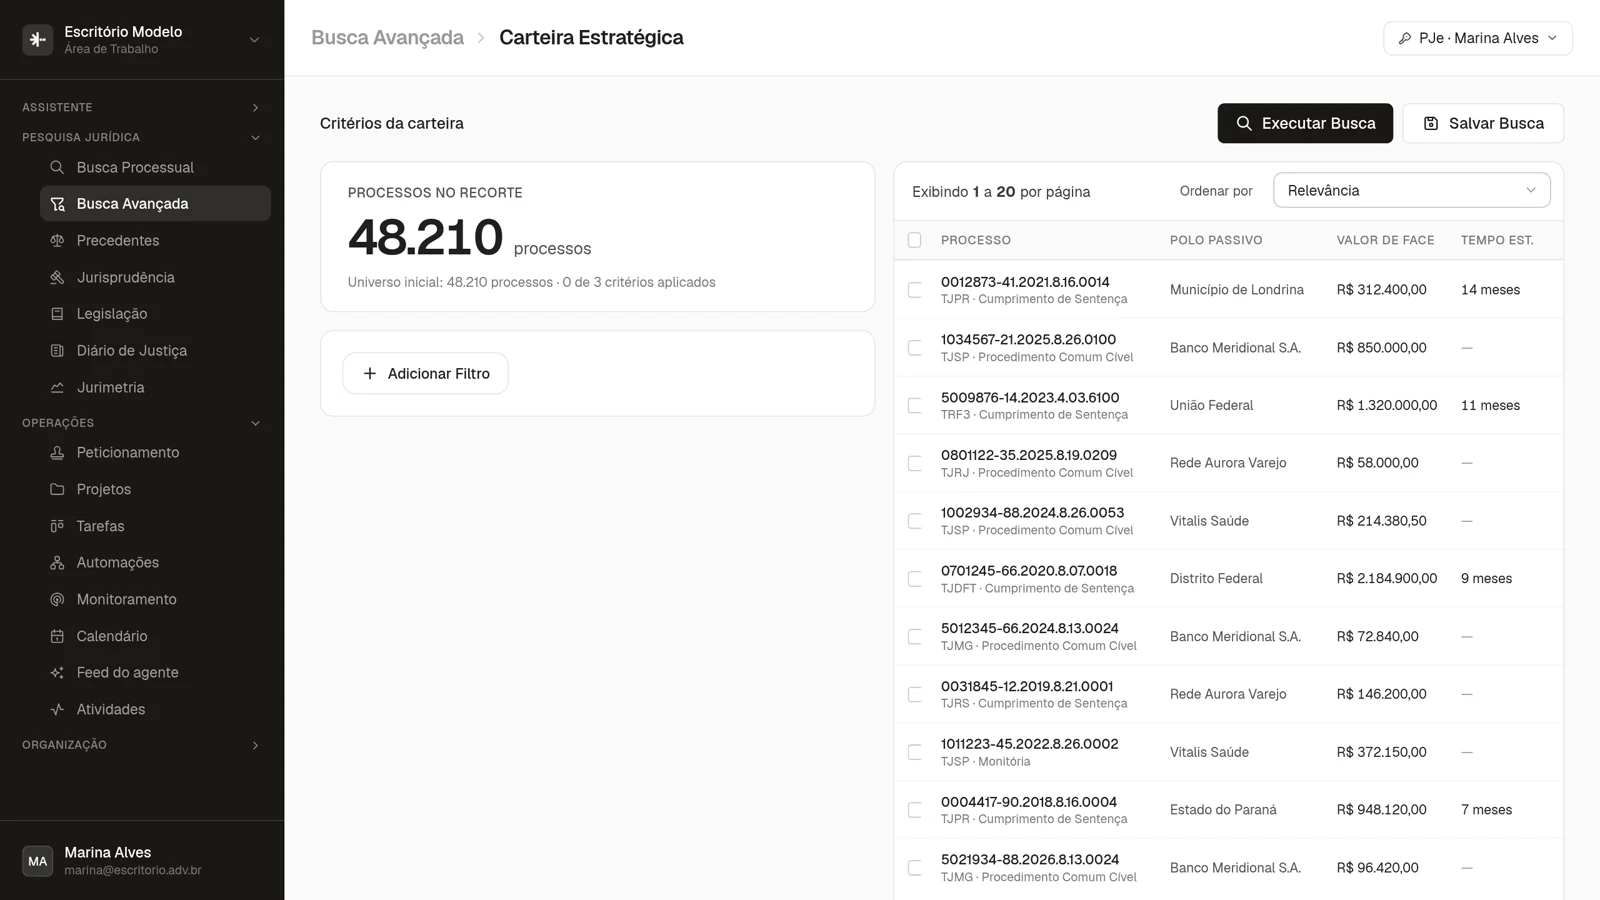Check the row for process 0012873-41.2021.8.16.0014

[914, 290]
